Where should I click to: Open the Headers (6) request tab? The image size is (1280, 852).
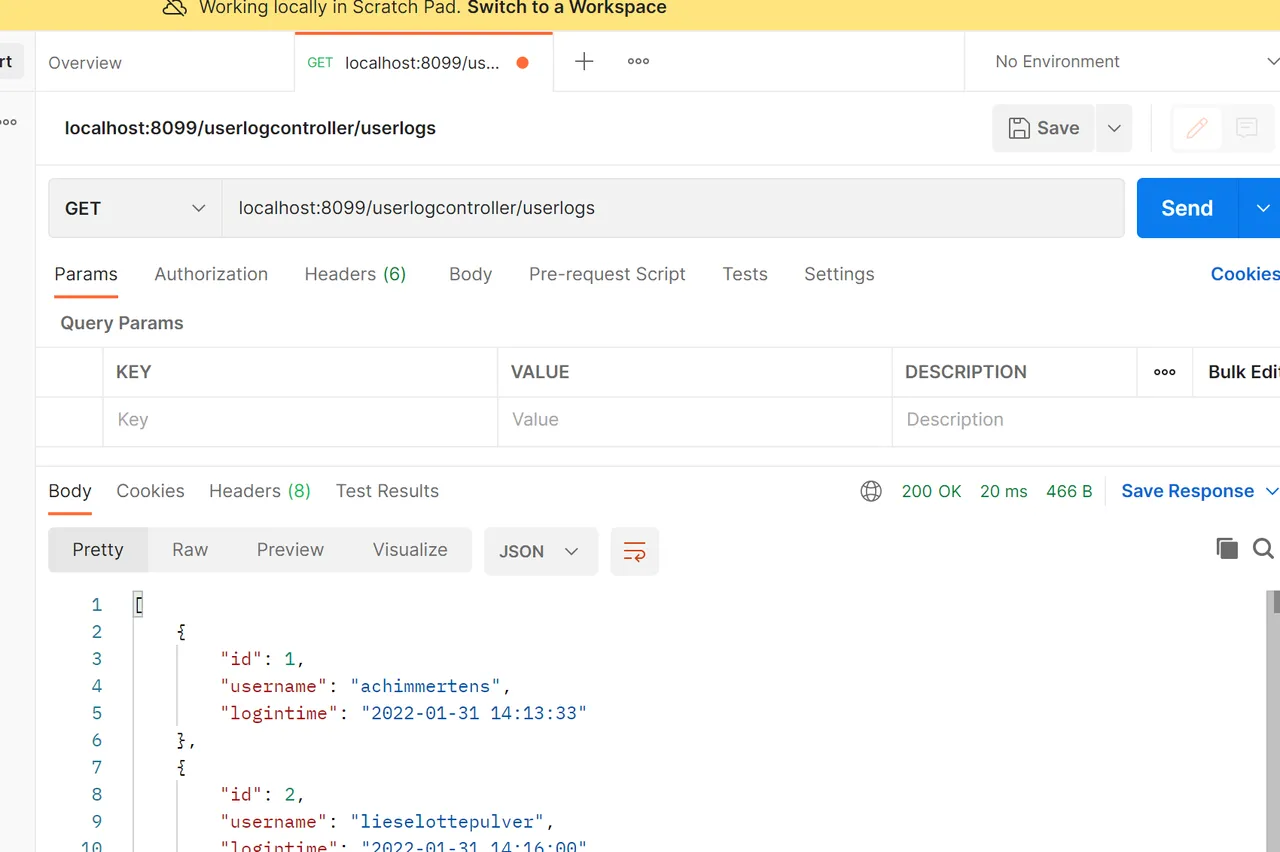pyautogui.click(x=355, y=274)
